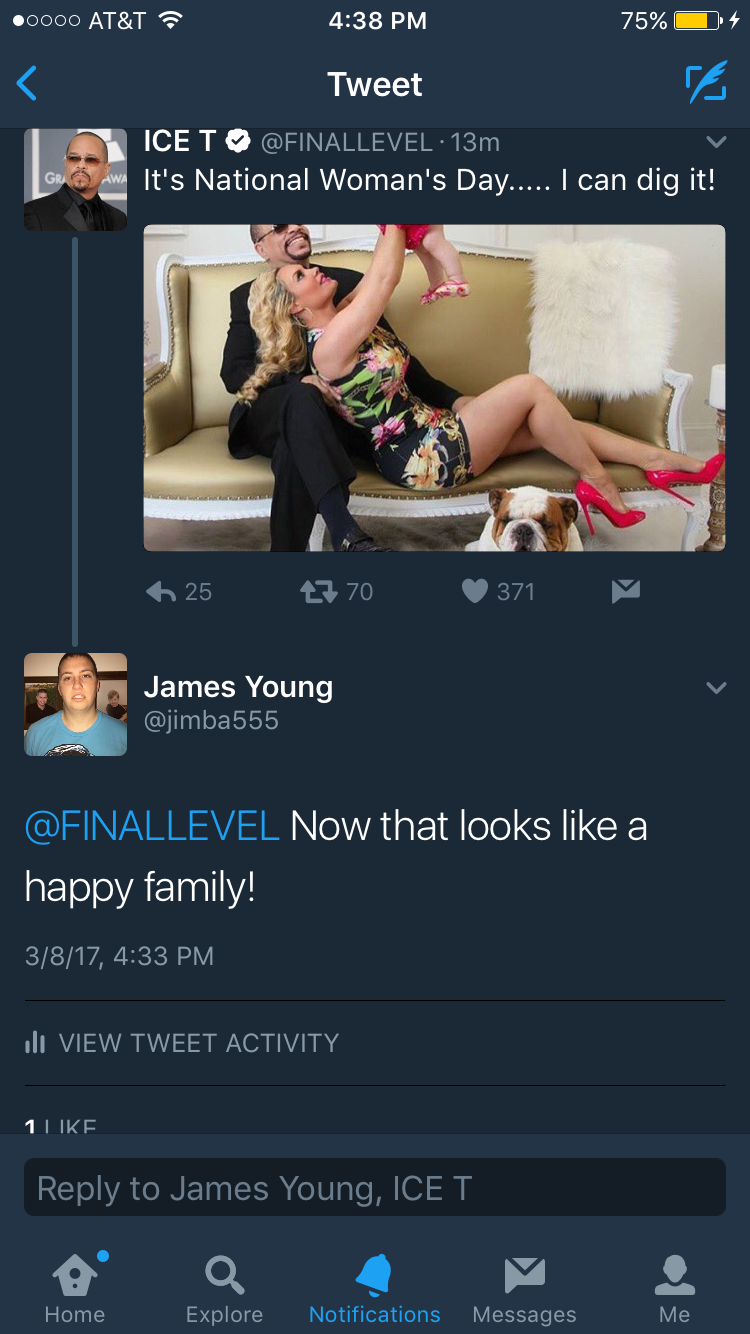Tap ICE T's profile avatar
This screenshot has height=1334, width=750.
click(75, 180)
